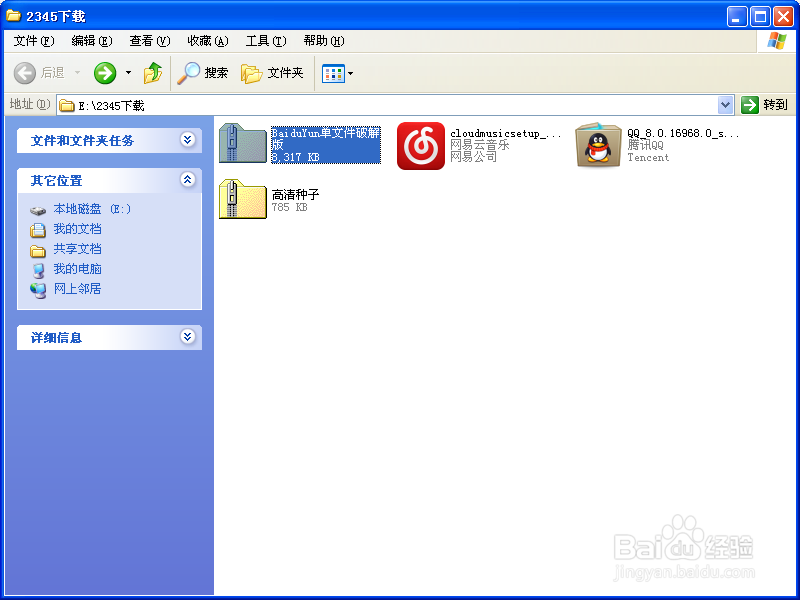The image size is (800, 600).
Task: Select the 高清种子 zip folder icon
Action: click(243, 199)
